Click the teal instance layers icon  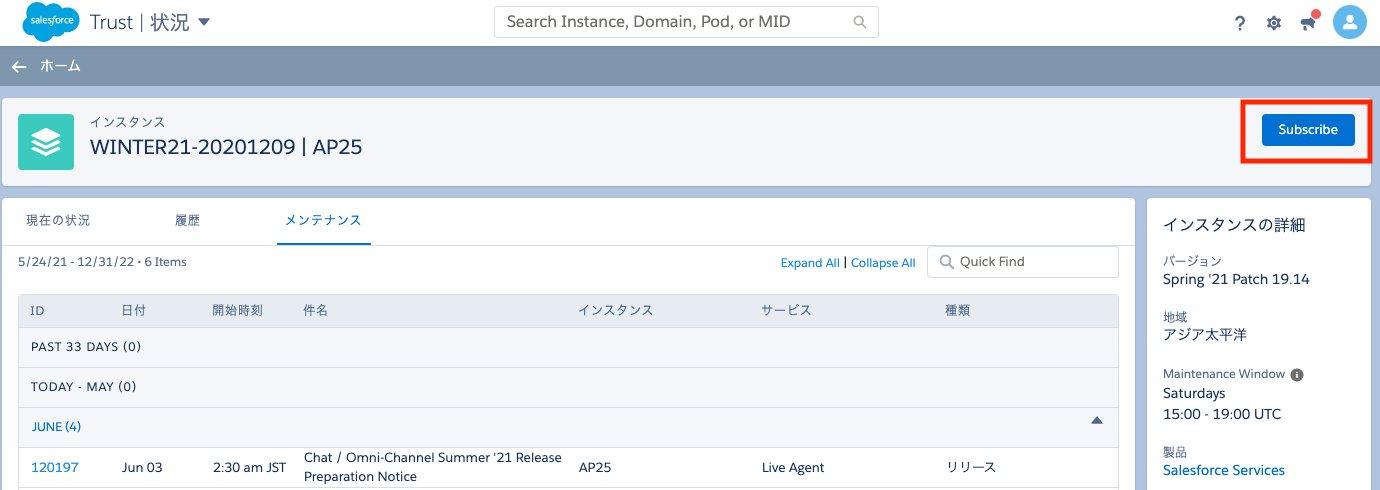click(x=46, y=142)
